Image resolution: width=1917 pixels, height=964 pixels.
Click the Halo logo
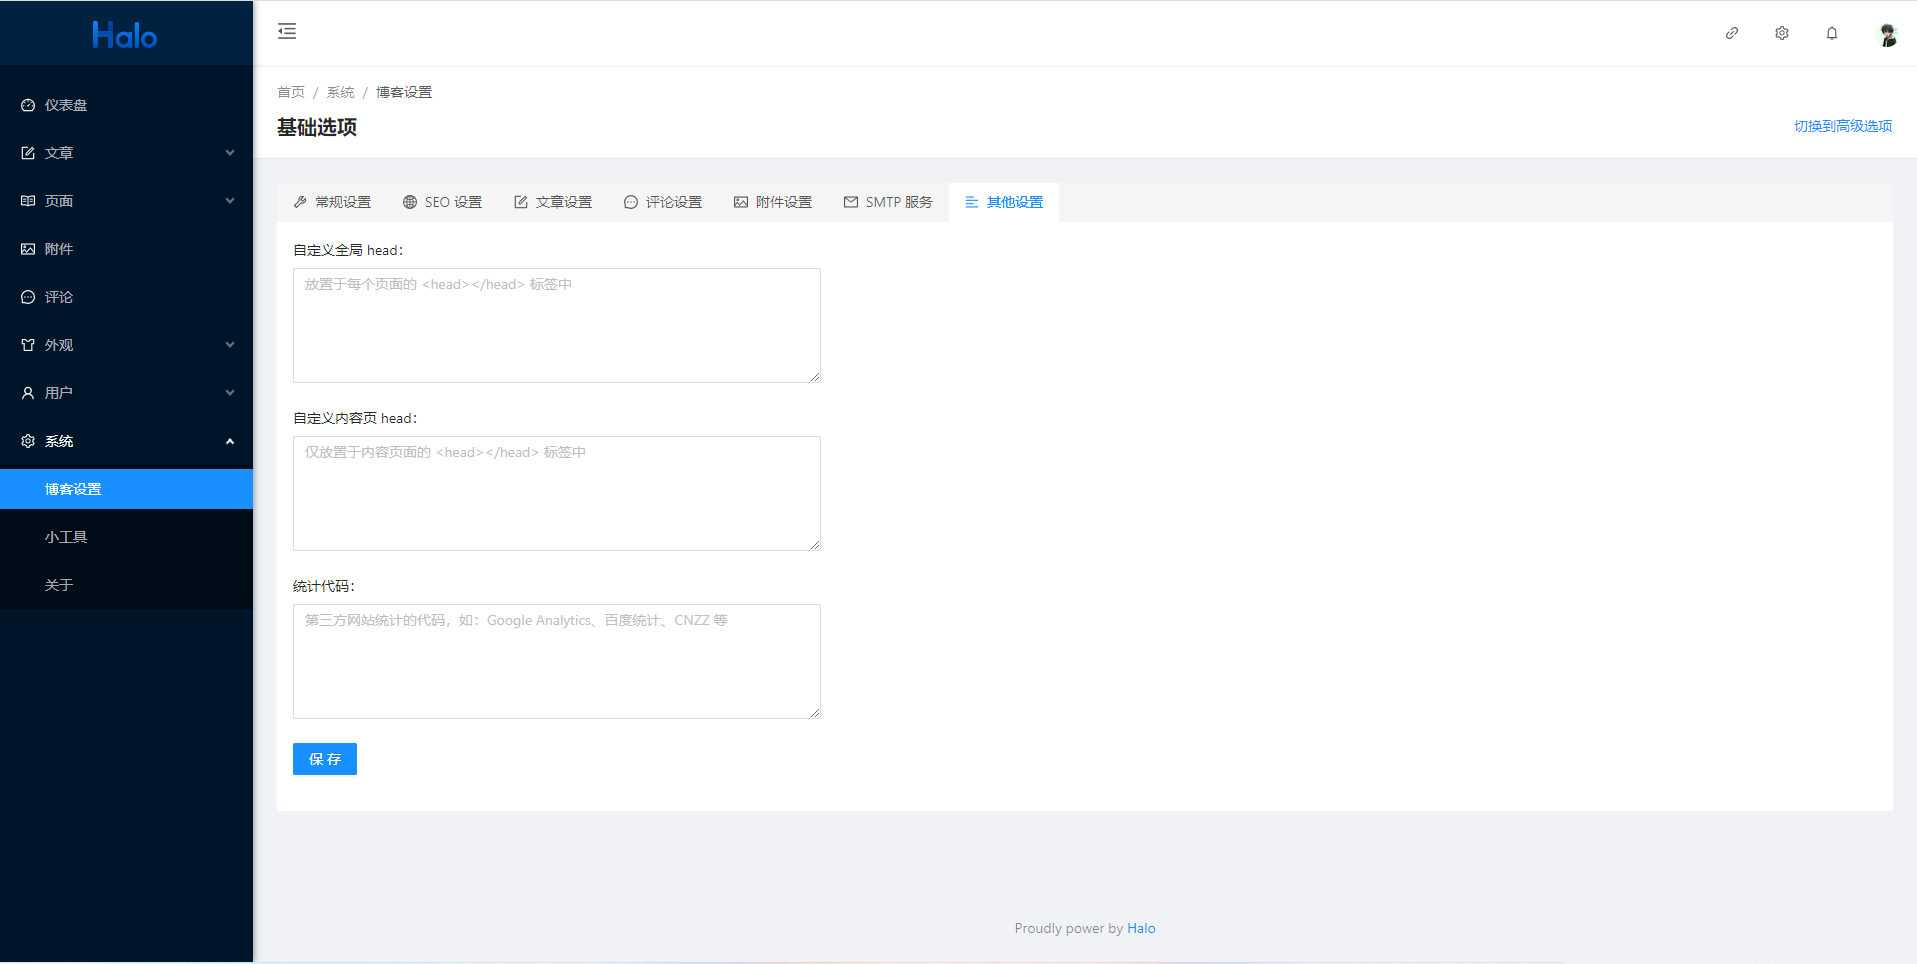(x=125, y=36)
